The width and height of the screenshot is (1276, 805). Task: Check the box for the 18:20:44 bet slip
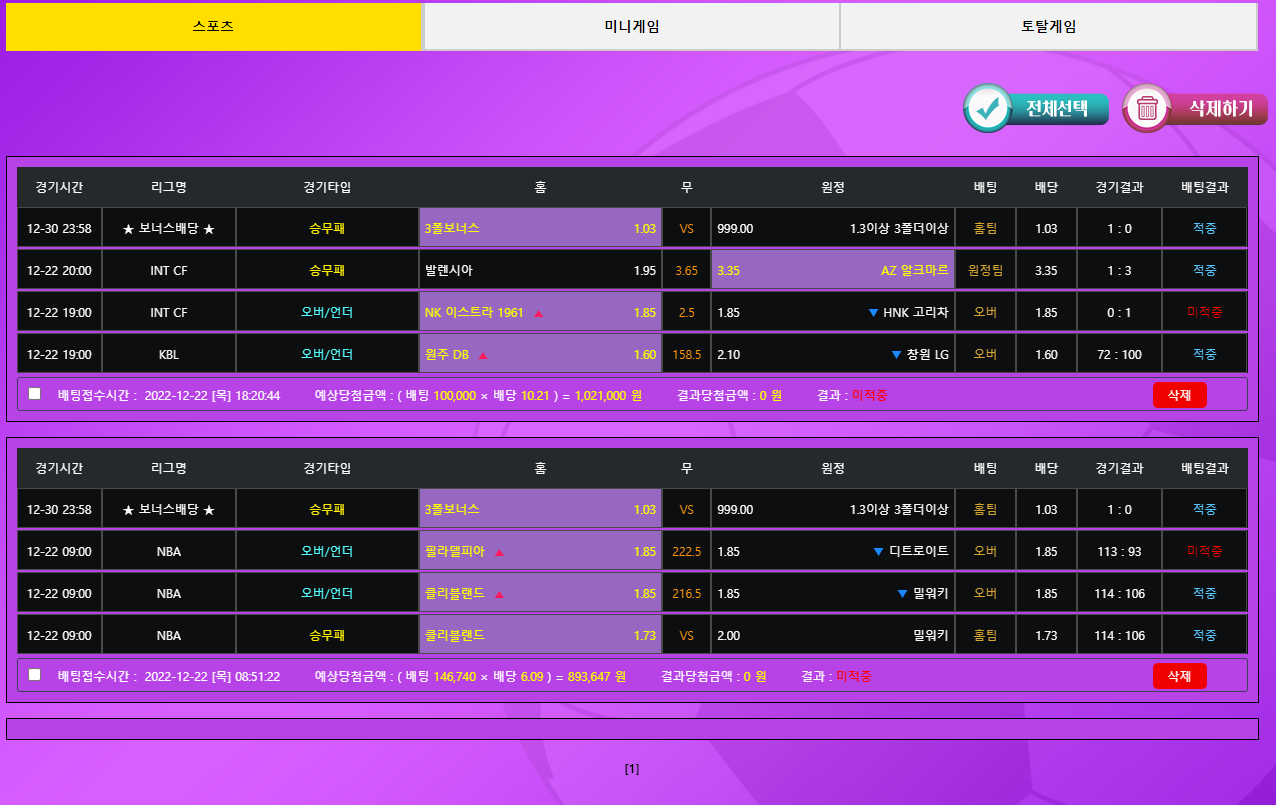(35, 394)
